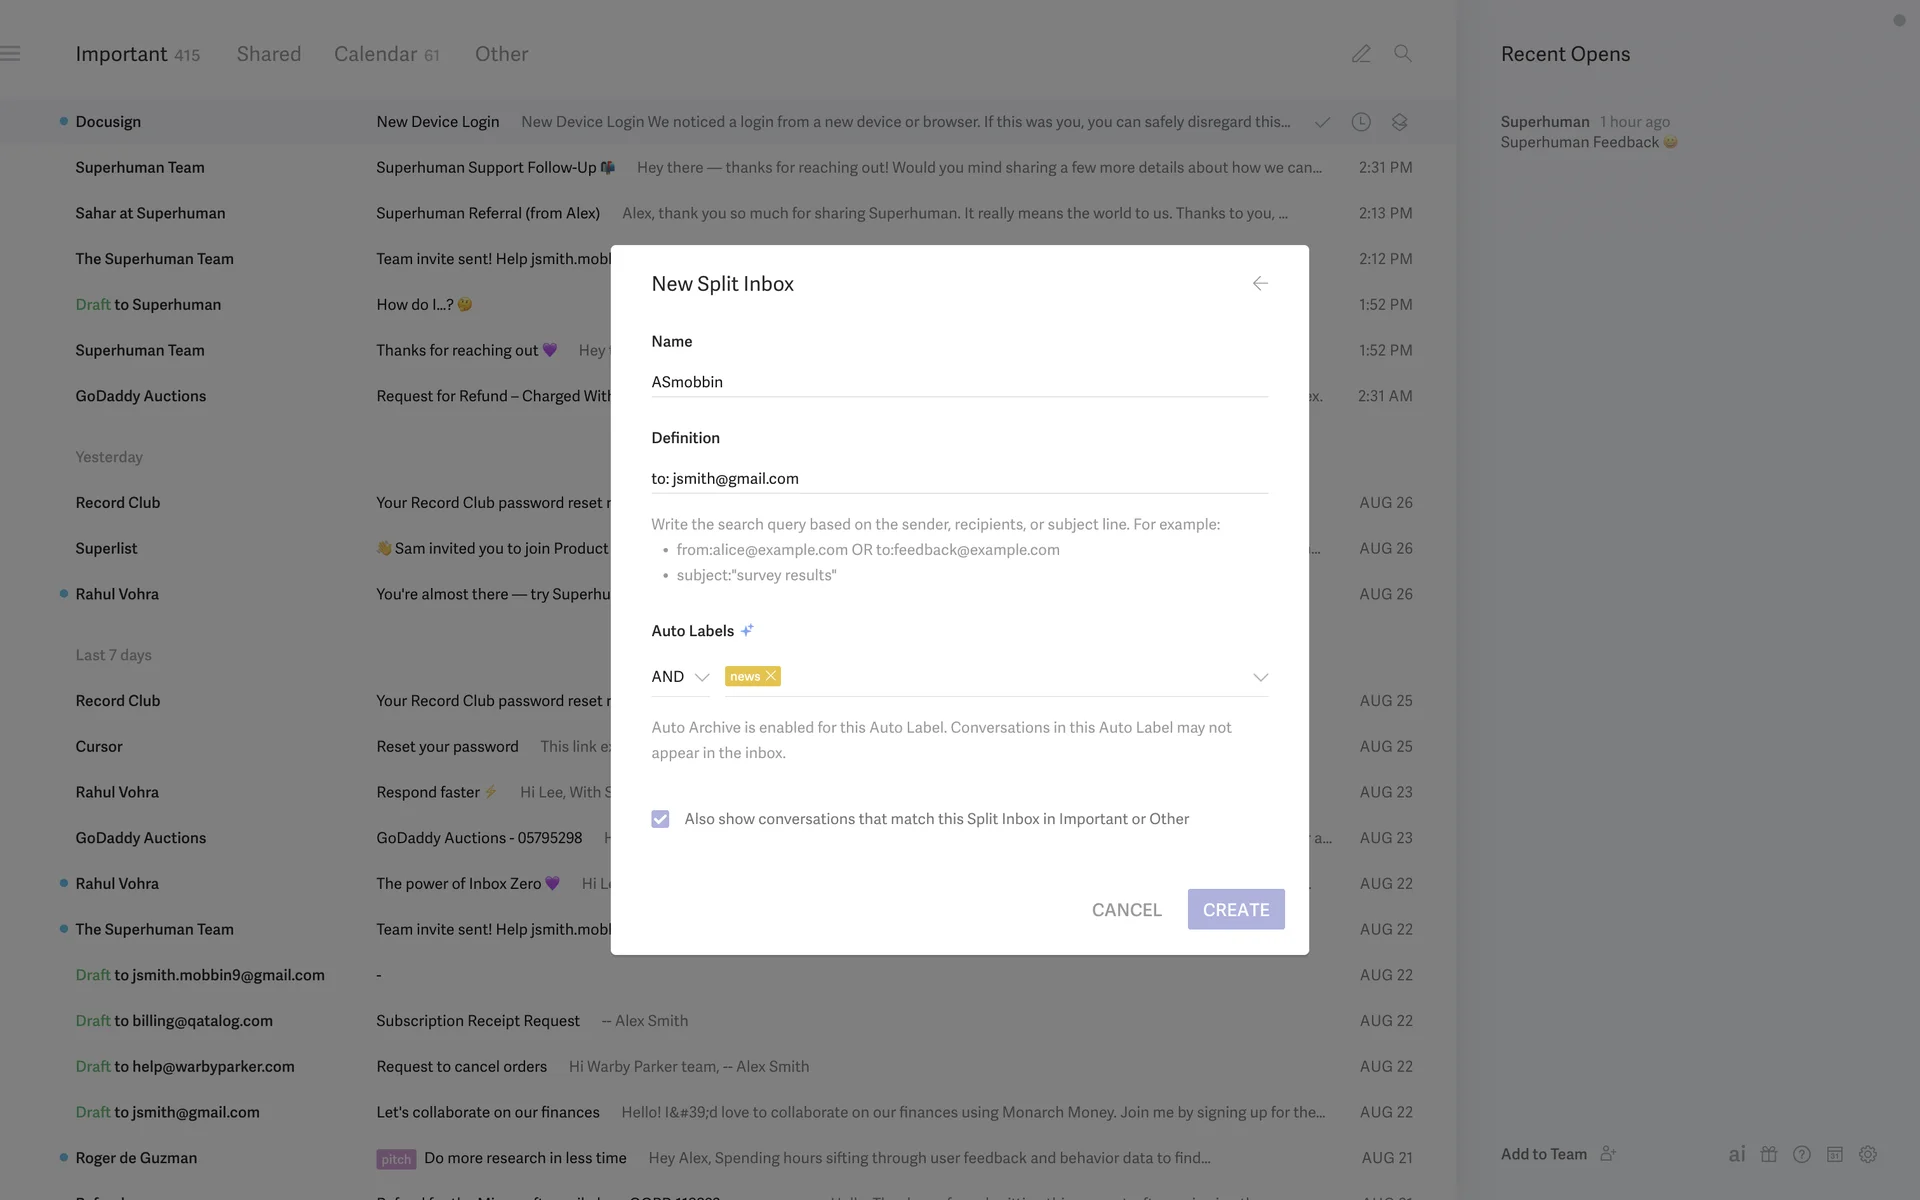This screenshot has height=1200, width=1920.
Task: Click the help question mark icon
Action: (x=1802, y=1154)
